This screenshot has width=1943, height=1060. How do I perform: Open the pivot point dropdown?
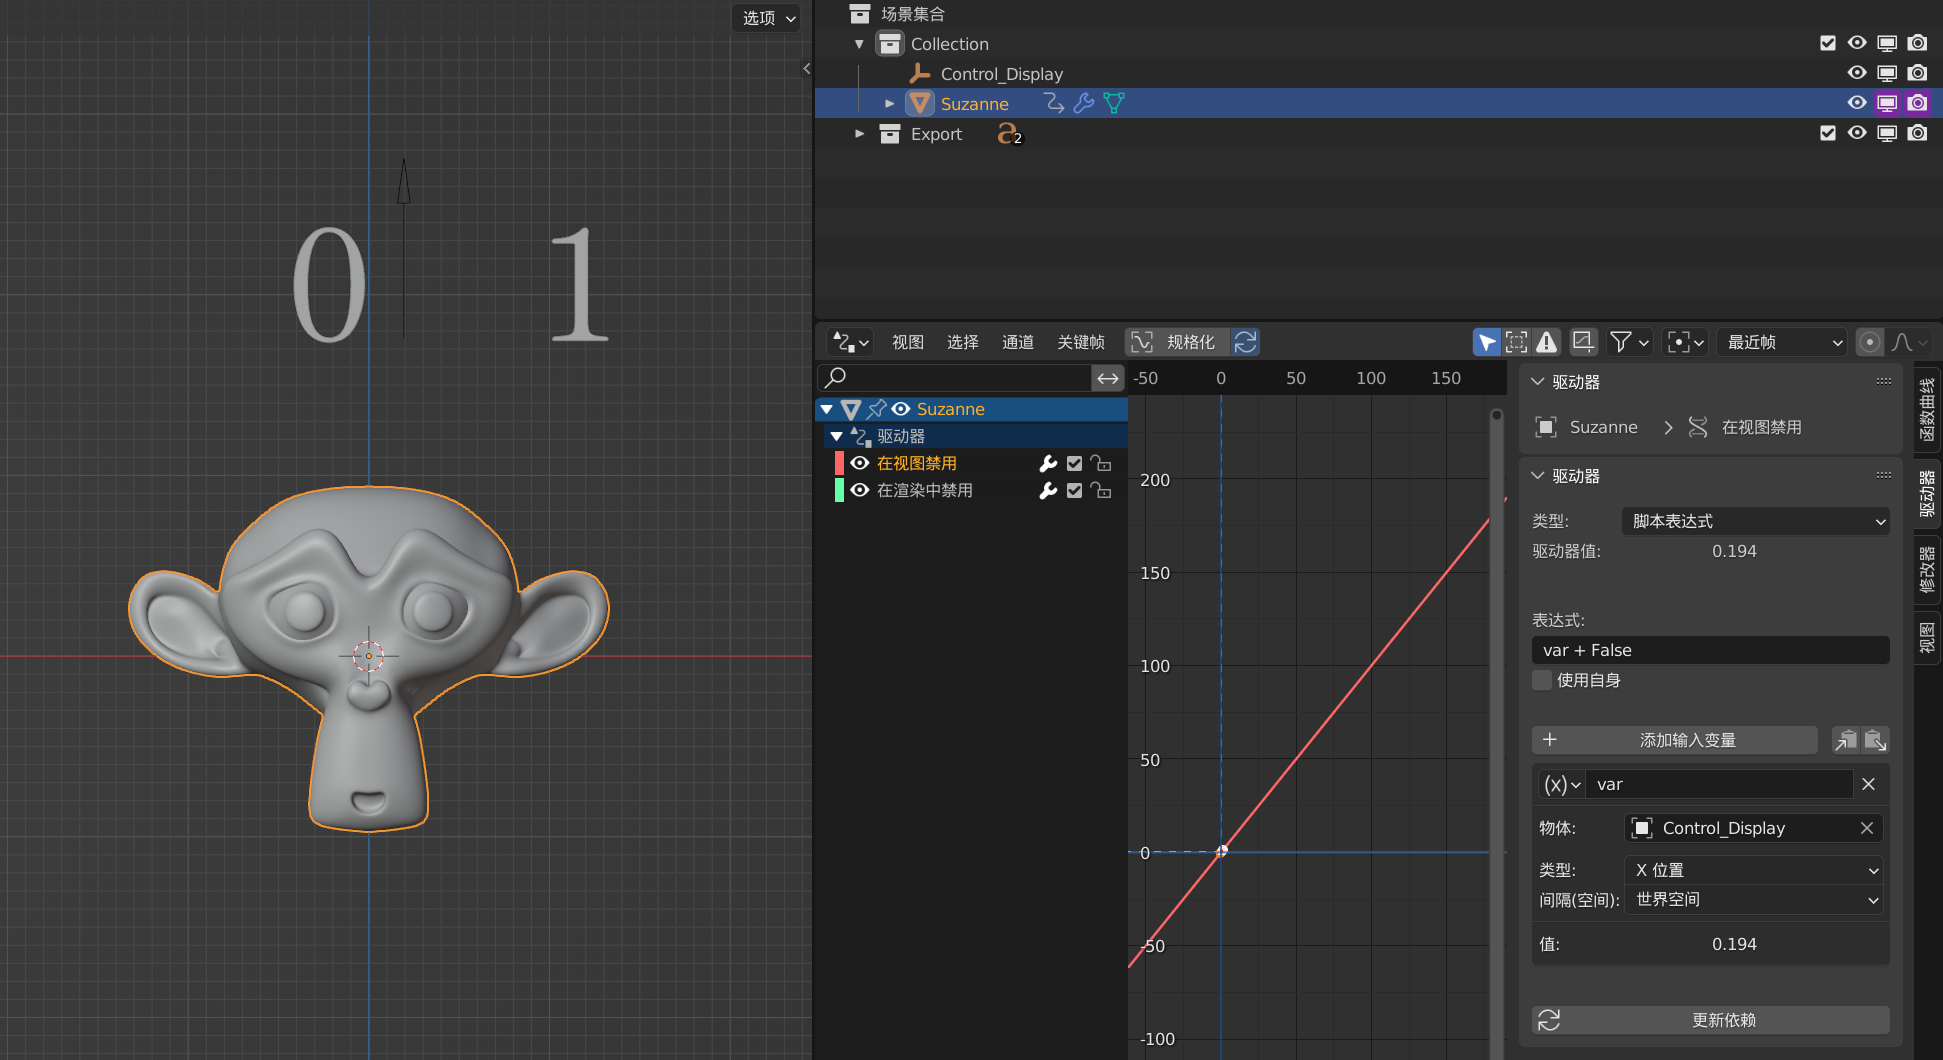coord(1685,342)
